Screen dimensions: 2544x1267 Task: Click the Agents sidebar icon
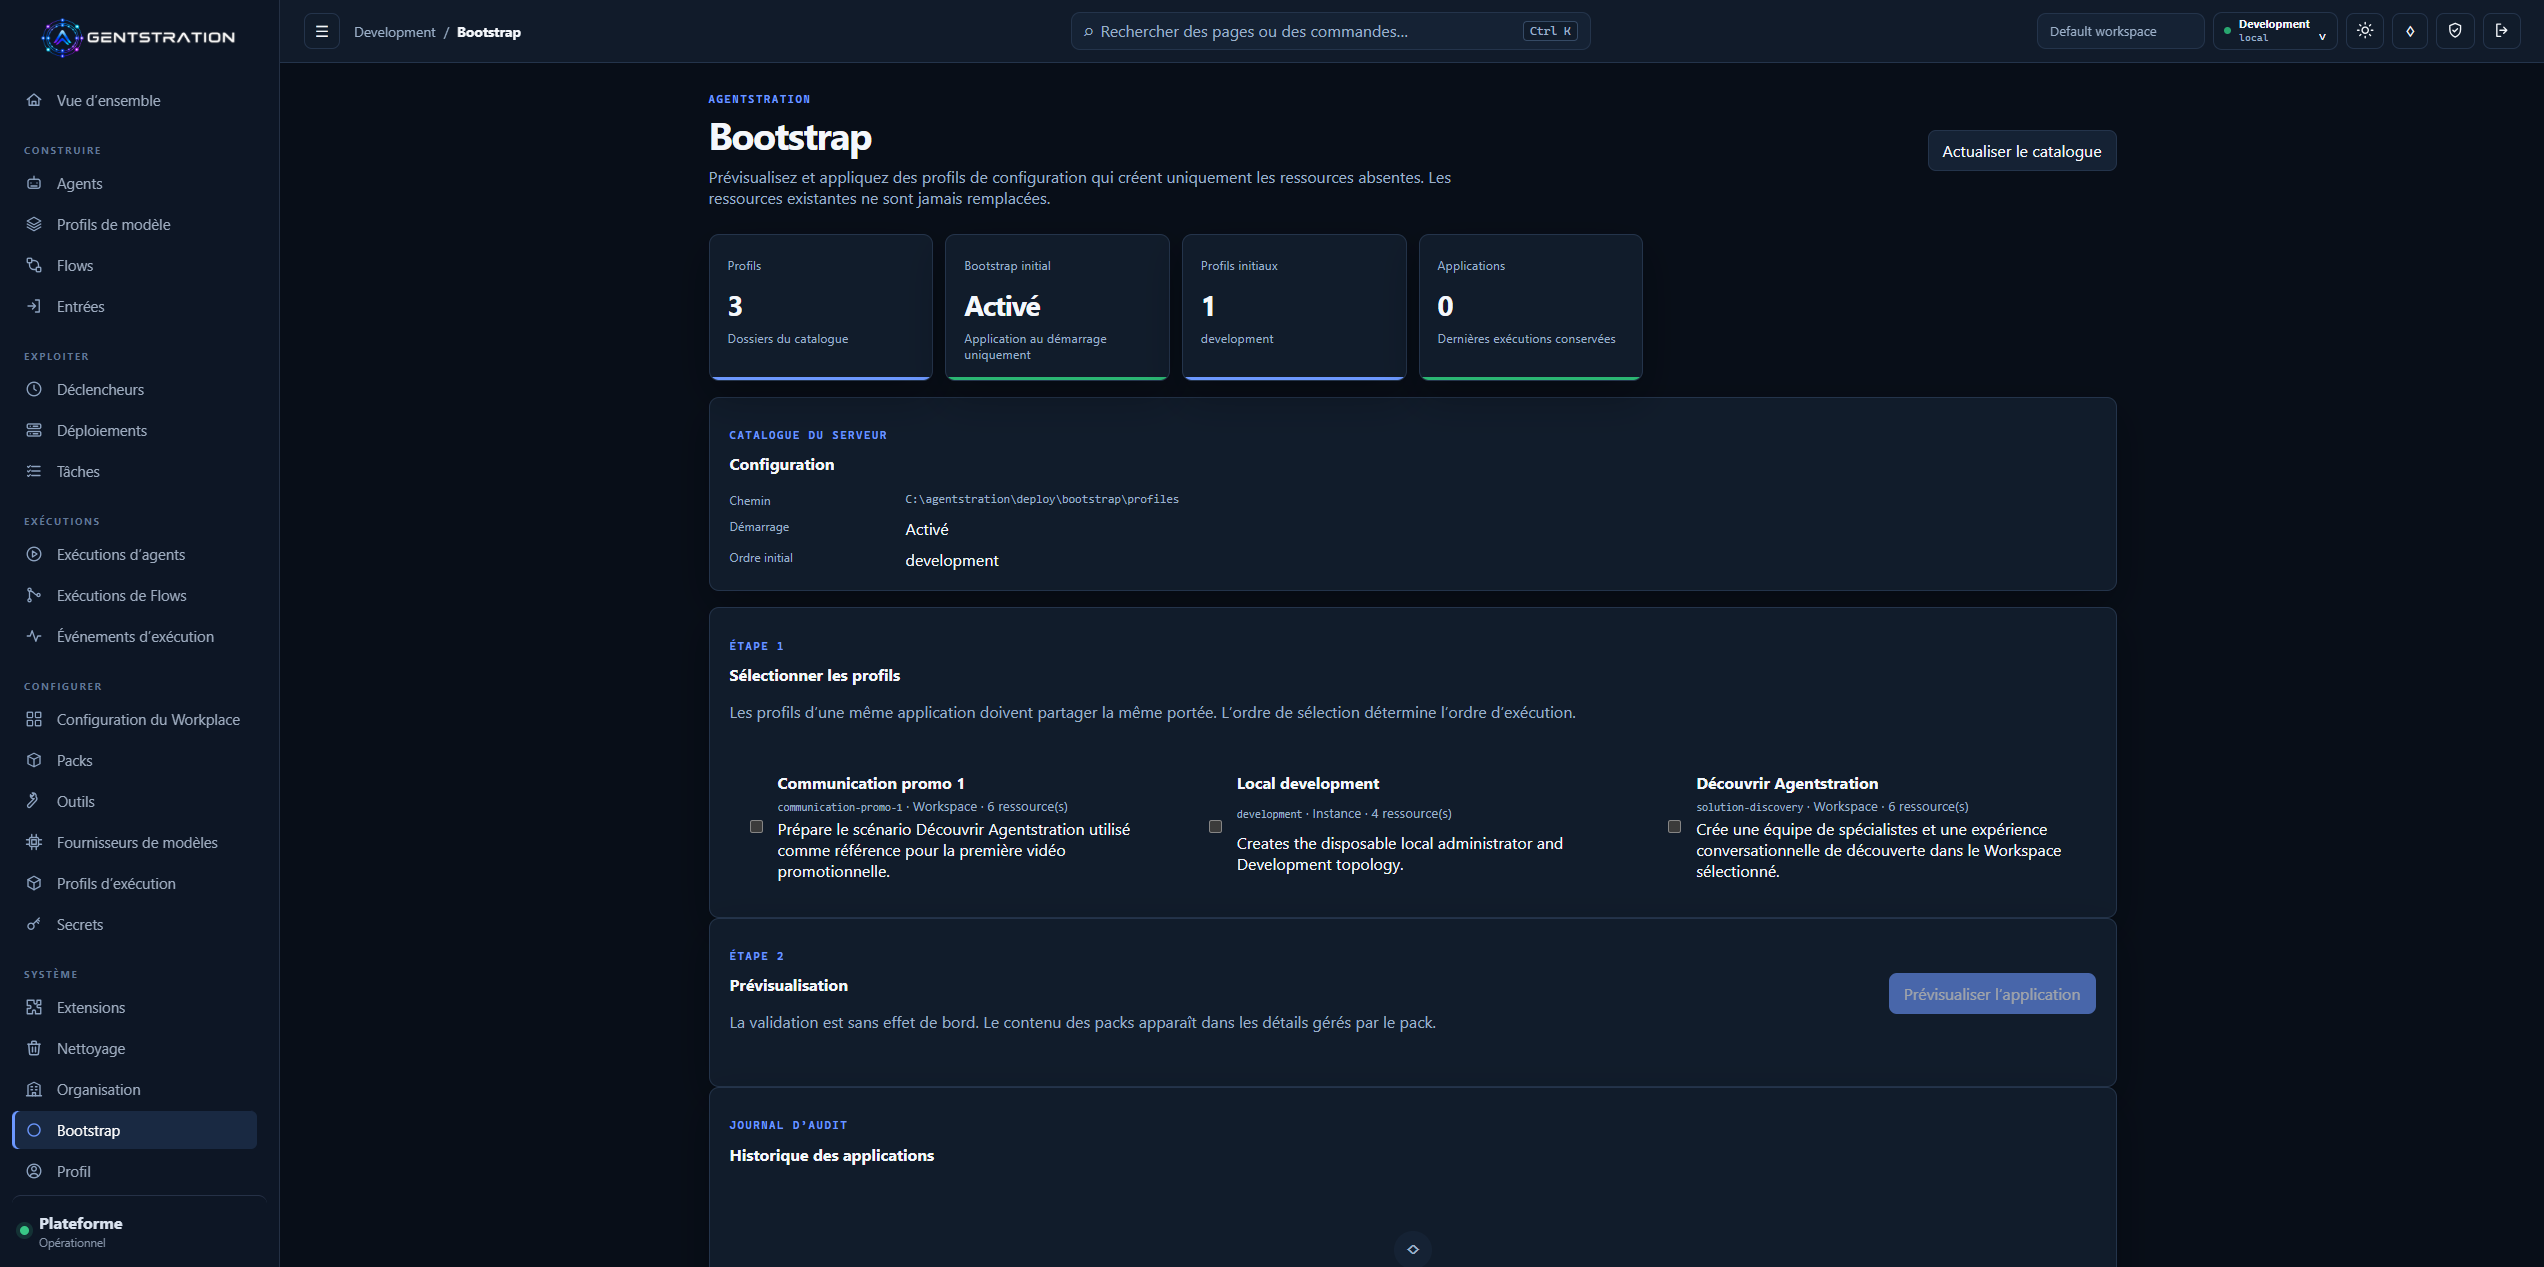click(x=34, y=183)
